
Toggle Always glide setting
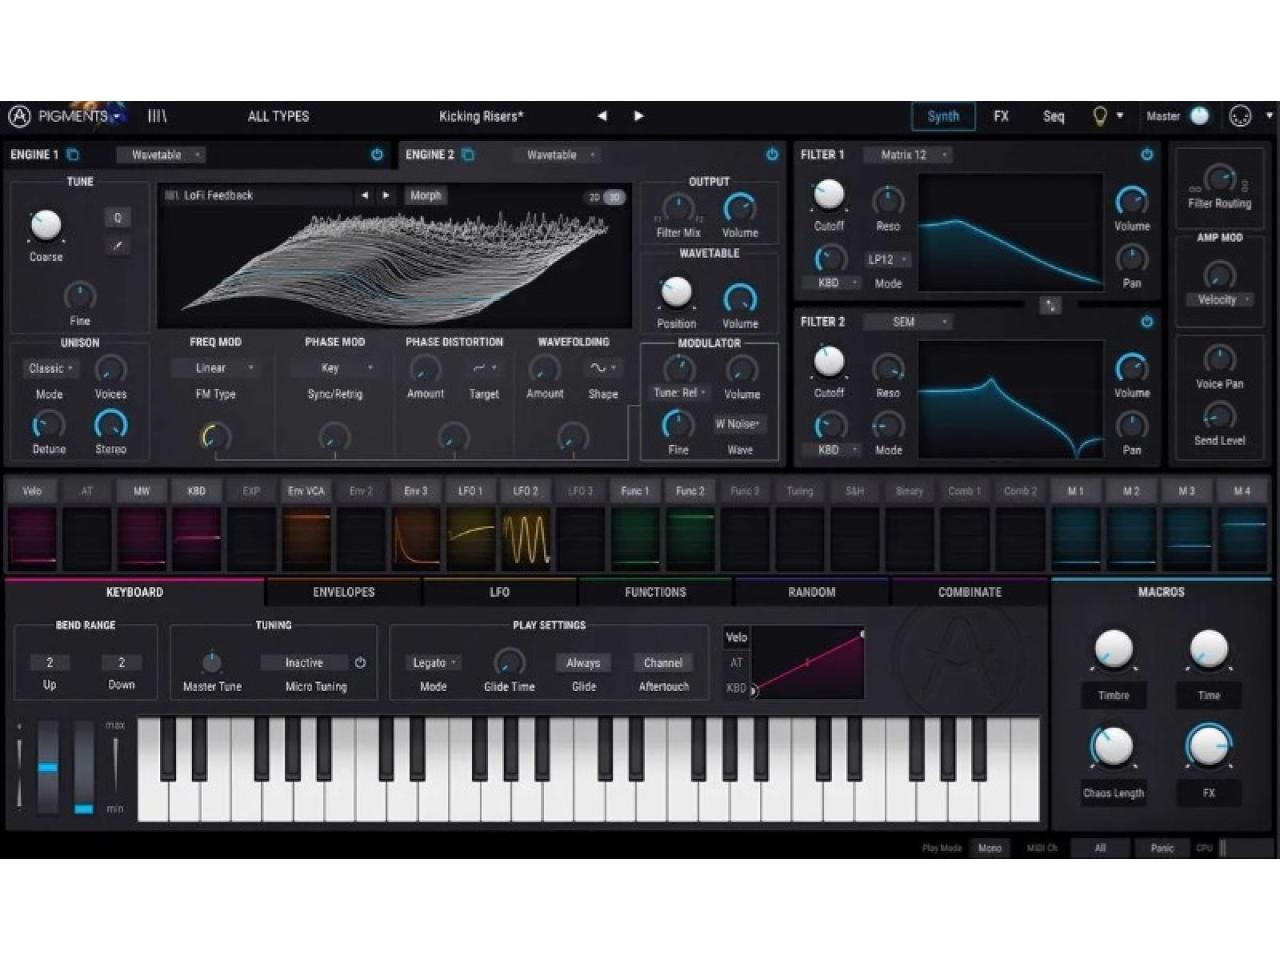pyautogui.click(x=583, y=663)
